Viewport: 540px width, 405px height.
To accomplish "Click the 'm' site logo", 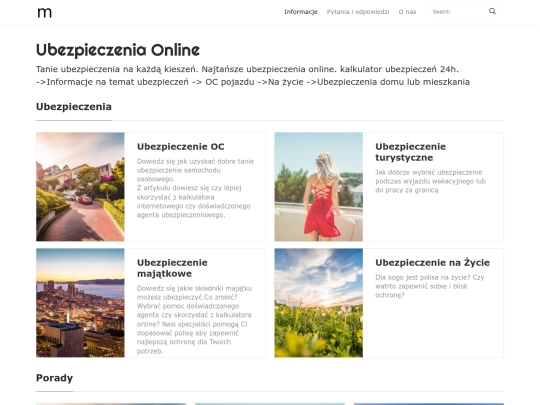I will [44, 12].
